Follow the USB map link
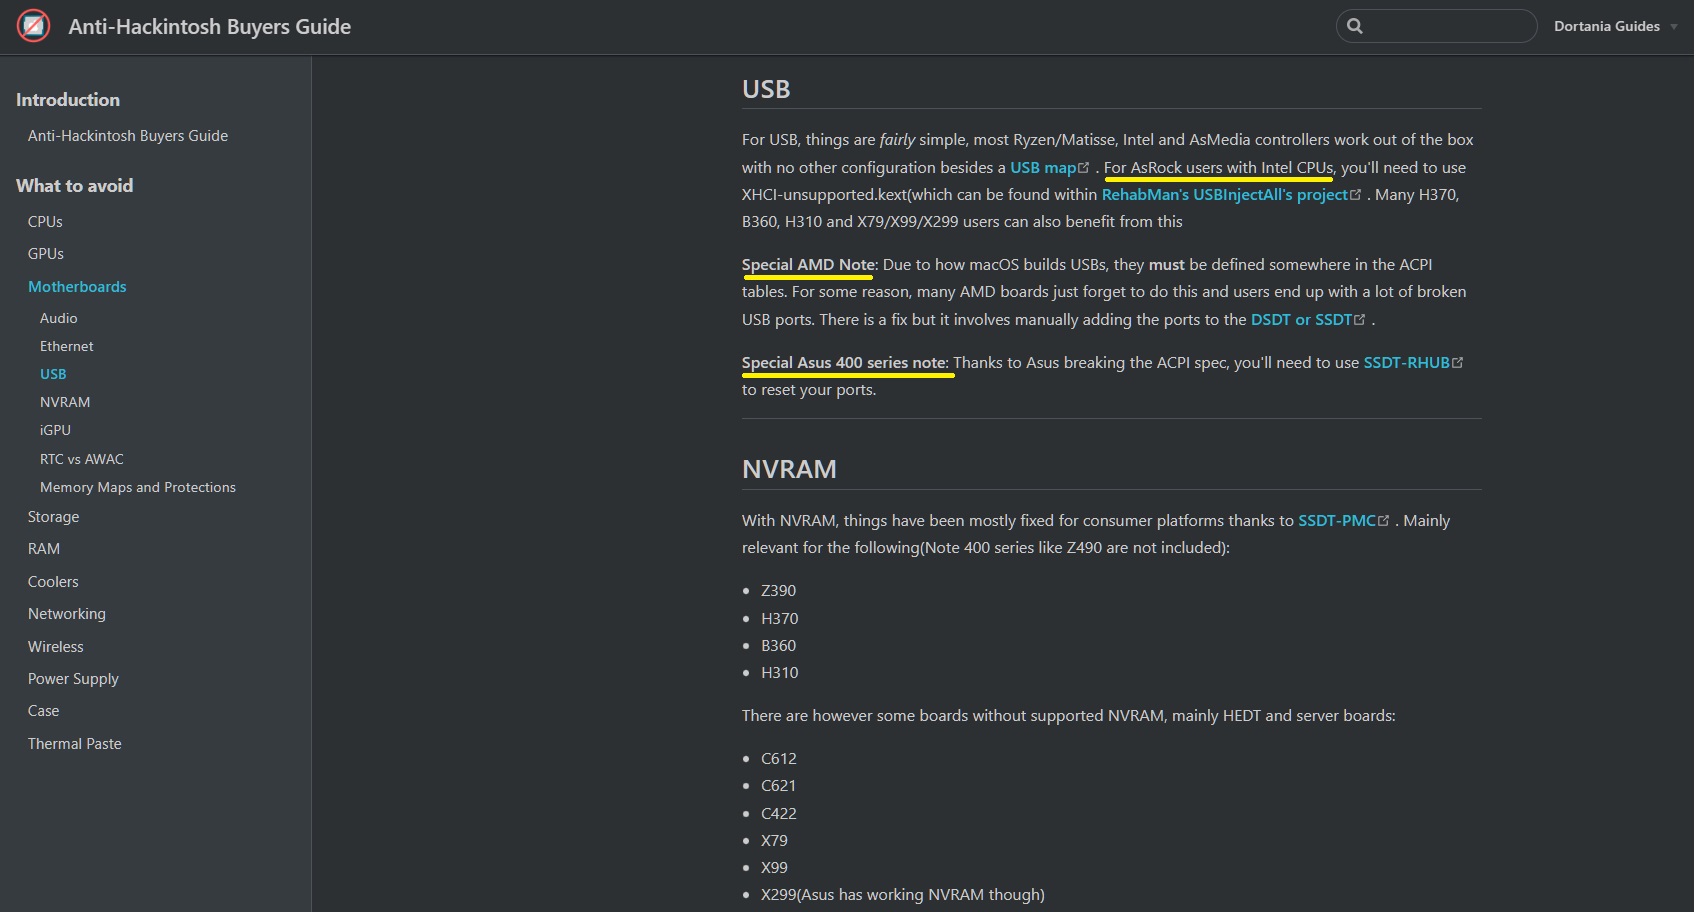The width and height of the screenshot is (1697, 912). coord(1043,168)
